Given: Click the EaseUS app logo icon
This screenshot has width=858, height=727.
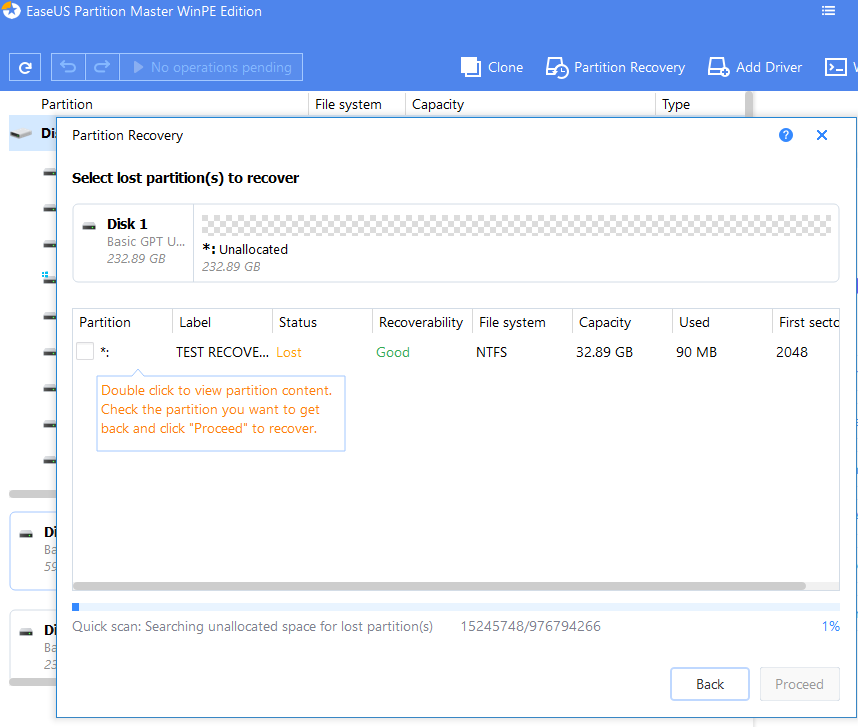Looking at the screenshot, I should point(11,10).
